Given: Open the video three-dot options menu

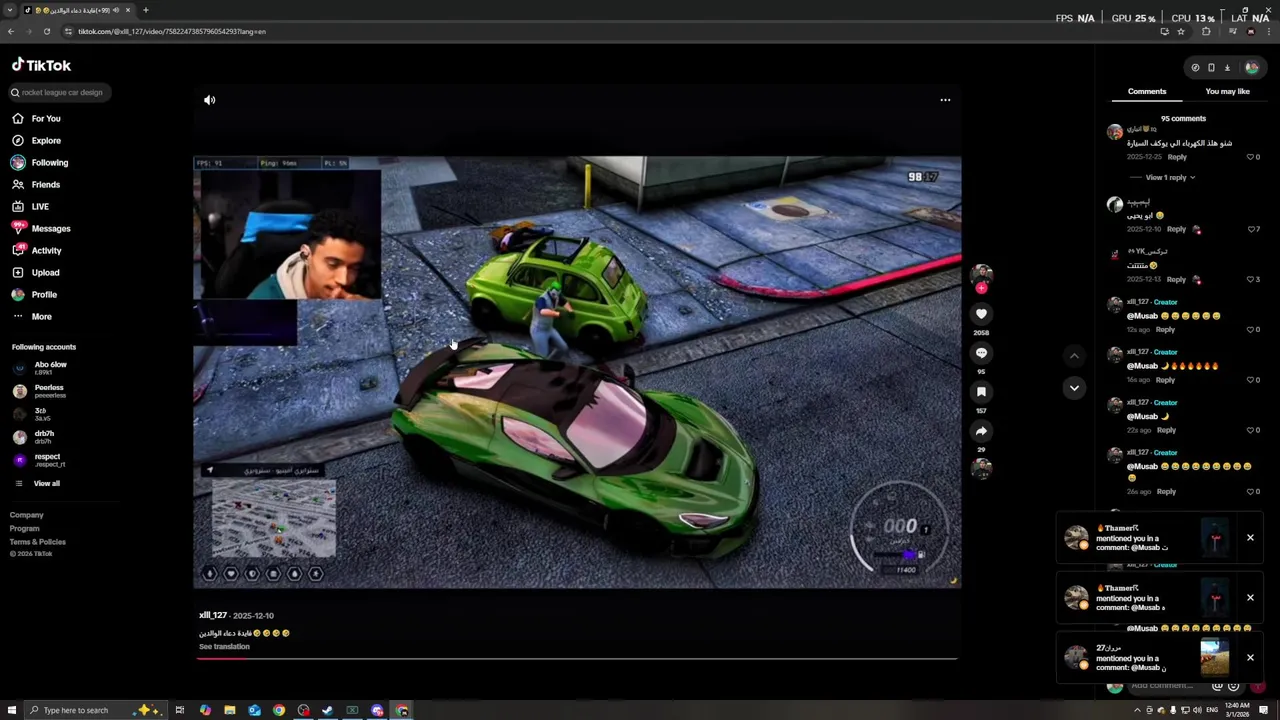Looking at the screenshot, I should pyautogui.click(x=945, y=100).
